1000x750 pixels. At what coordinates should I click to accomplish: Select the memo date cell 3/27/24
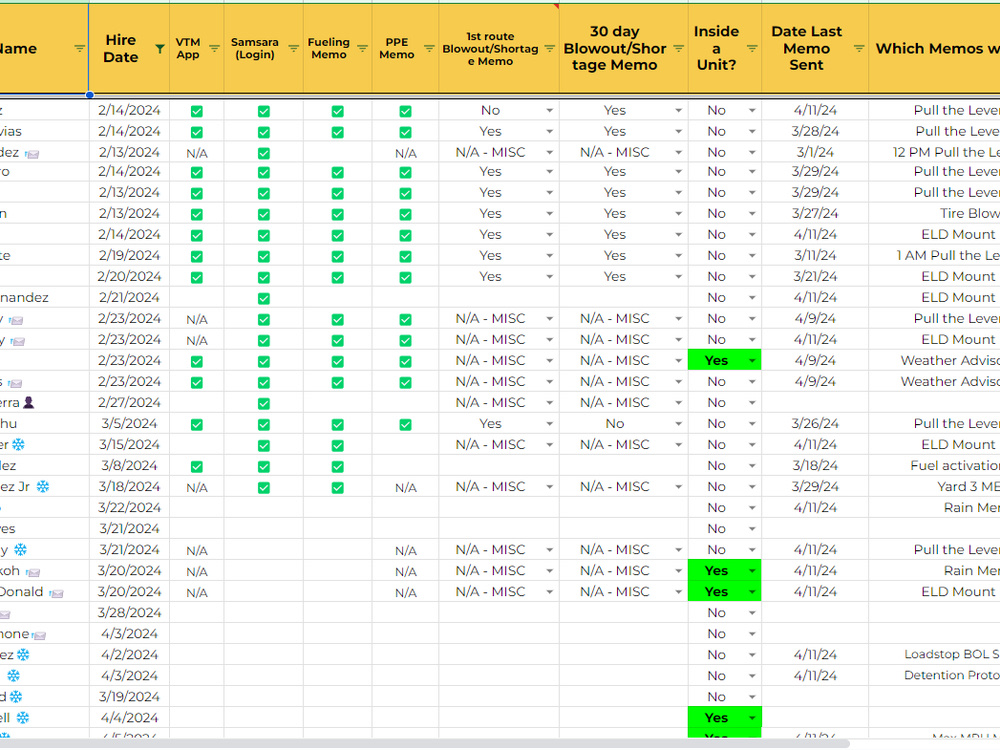tap(815, 213)
